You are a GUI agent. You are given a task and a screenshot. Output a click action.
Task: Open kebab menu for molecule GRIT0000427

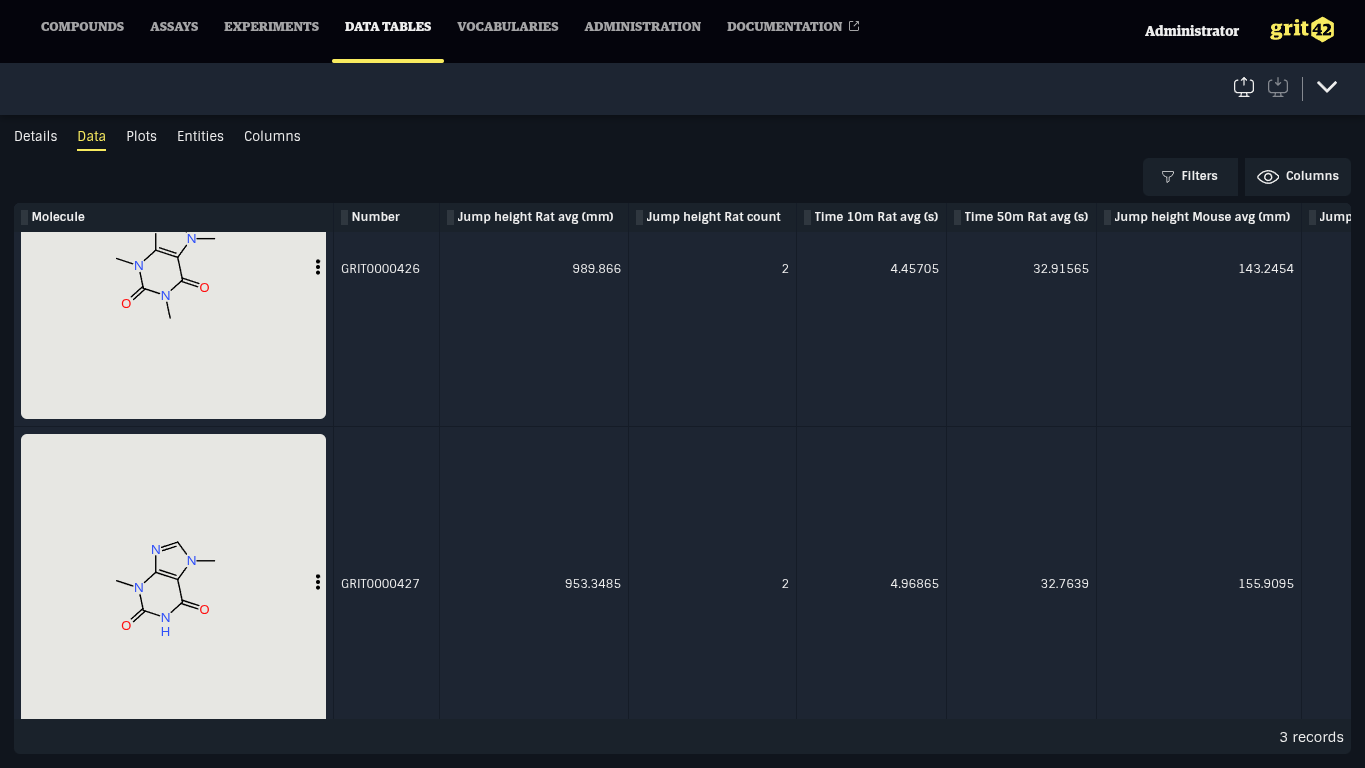click(318, 582)
